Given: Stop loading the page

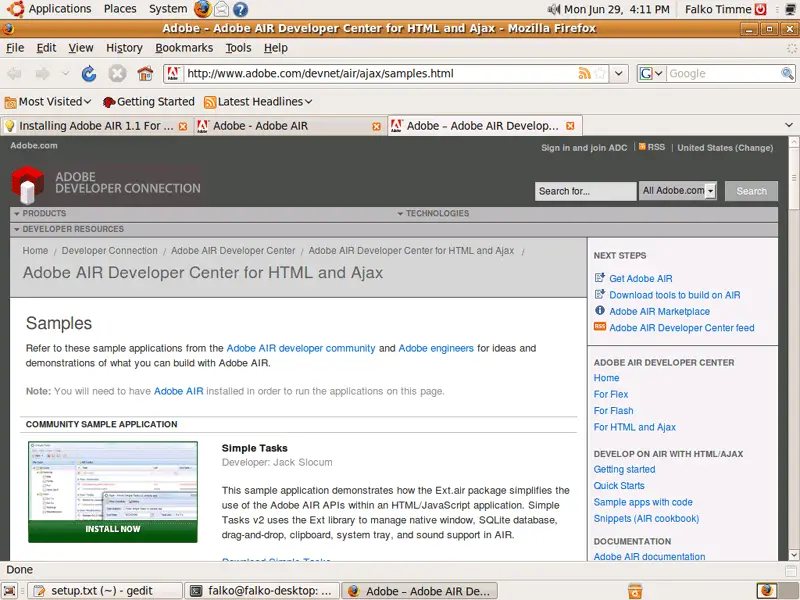Looking at the screenshot, I should tap(117, 74).
